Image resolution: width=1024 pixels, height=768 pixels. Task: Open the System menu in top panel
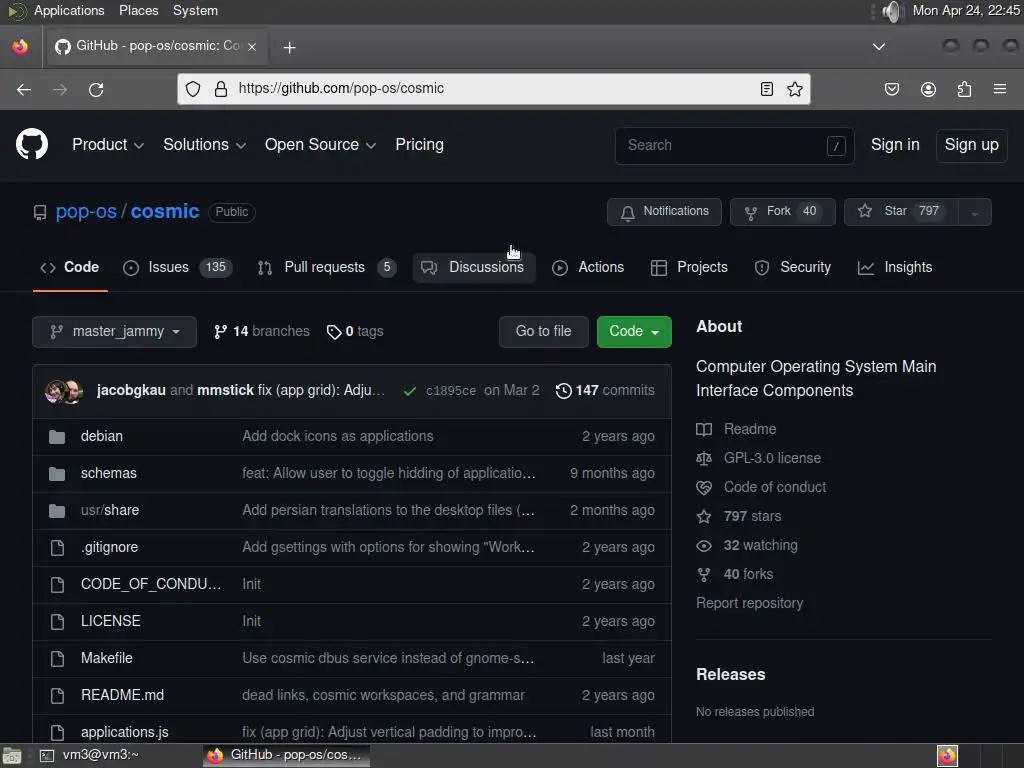pyautogui.click(x=195, y=11)
